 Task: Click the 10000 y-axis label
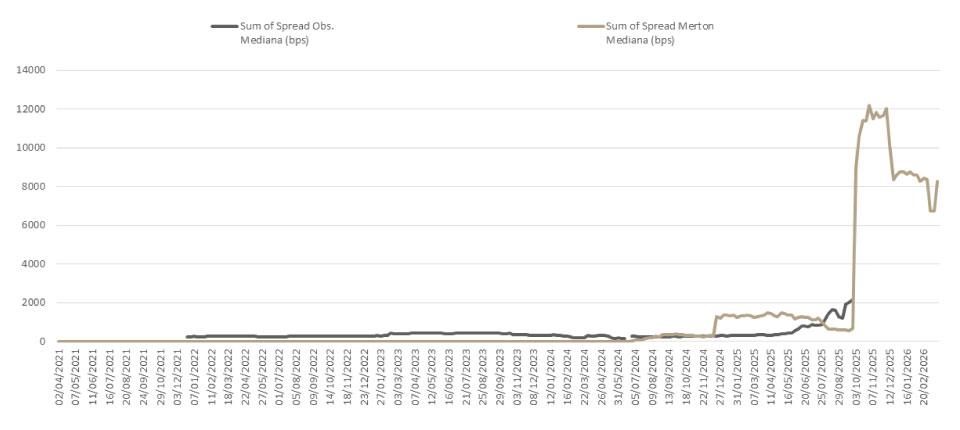(x=31, y=147)
